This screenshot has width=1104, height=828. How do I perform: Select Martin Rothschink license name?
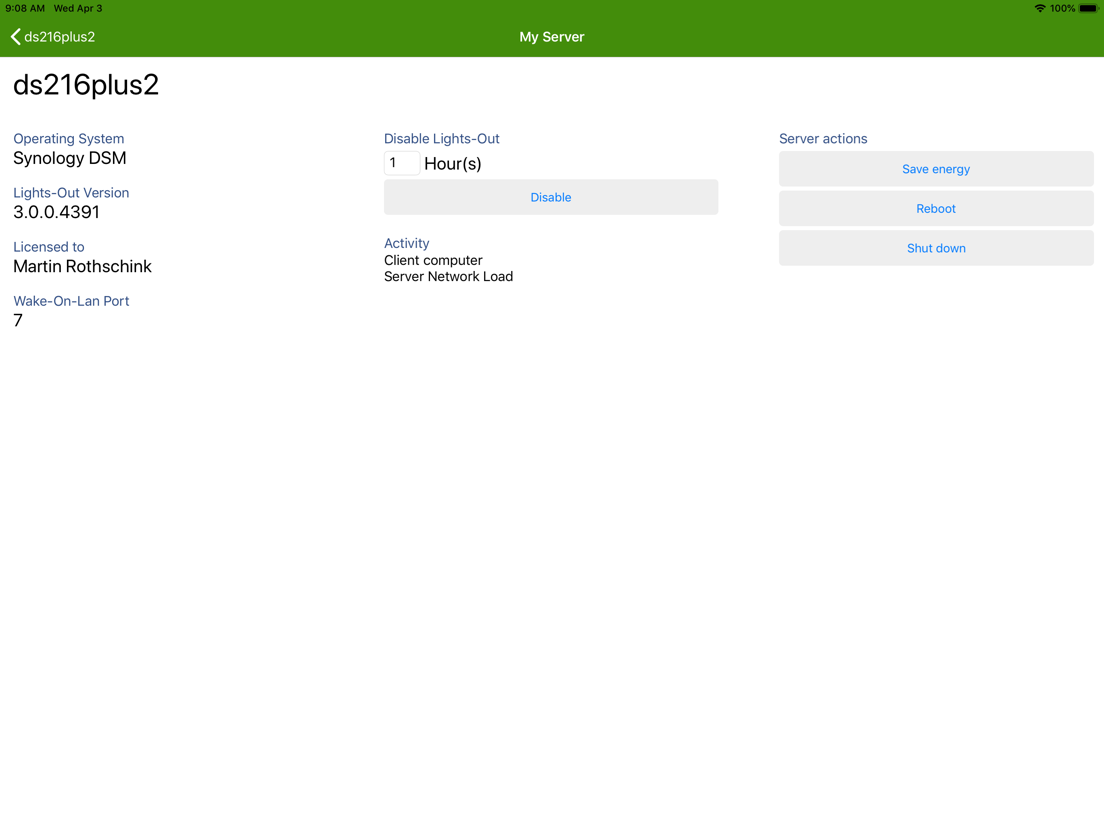(82, 266)
